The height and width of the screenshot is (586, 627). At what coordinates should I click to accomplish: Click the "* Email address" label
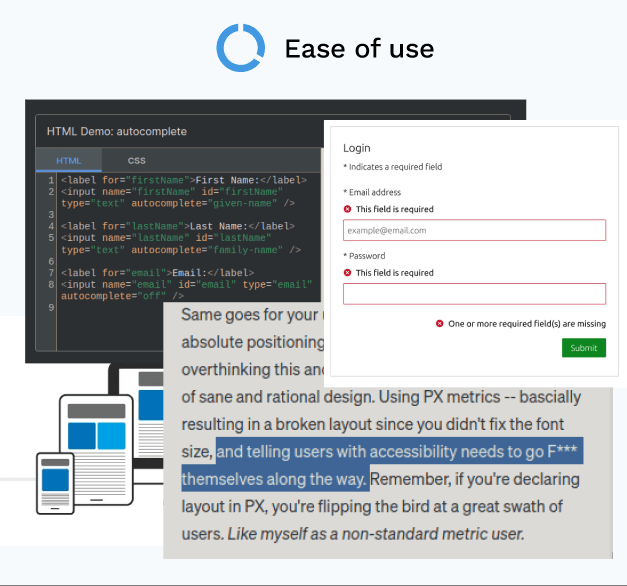(x=372, y=192)
